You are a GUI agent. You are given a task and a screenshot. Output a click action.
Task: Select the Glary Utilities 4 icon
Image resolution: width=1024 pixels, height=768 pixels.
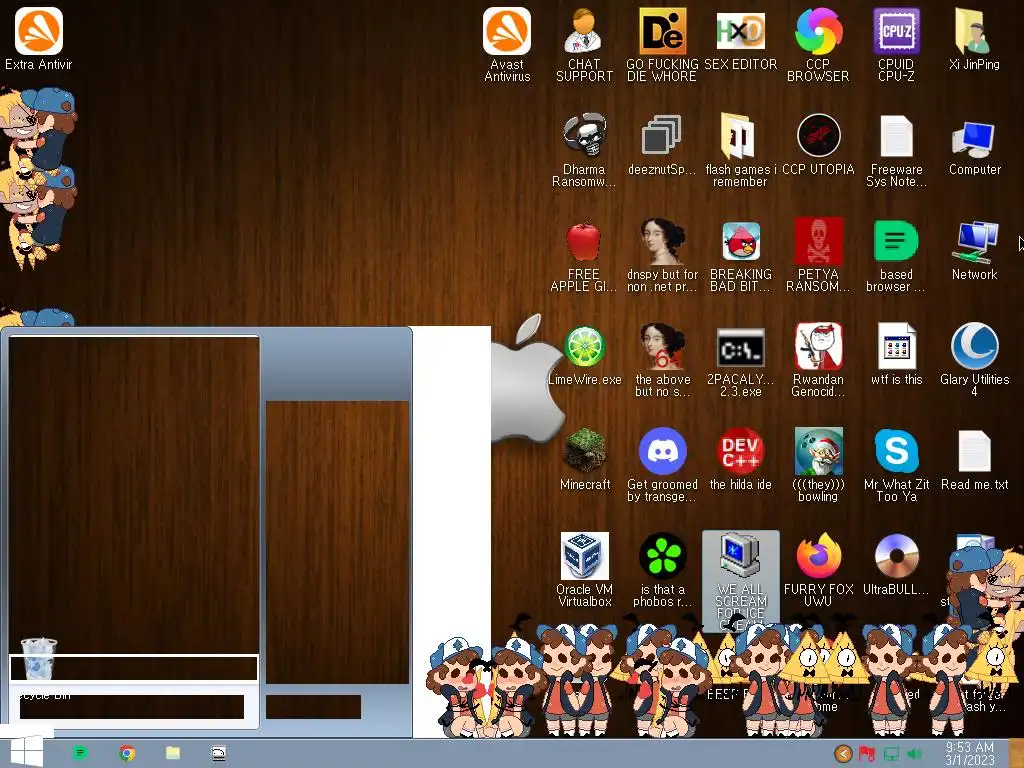974,360
